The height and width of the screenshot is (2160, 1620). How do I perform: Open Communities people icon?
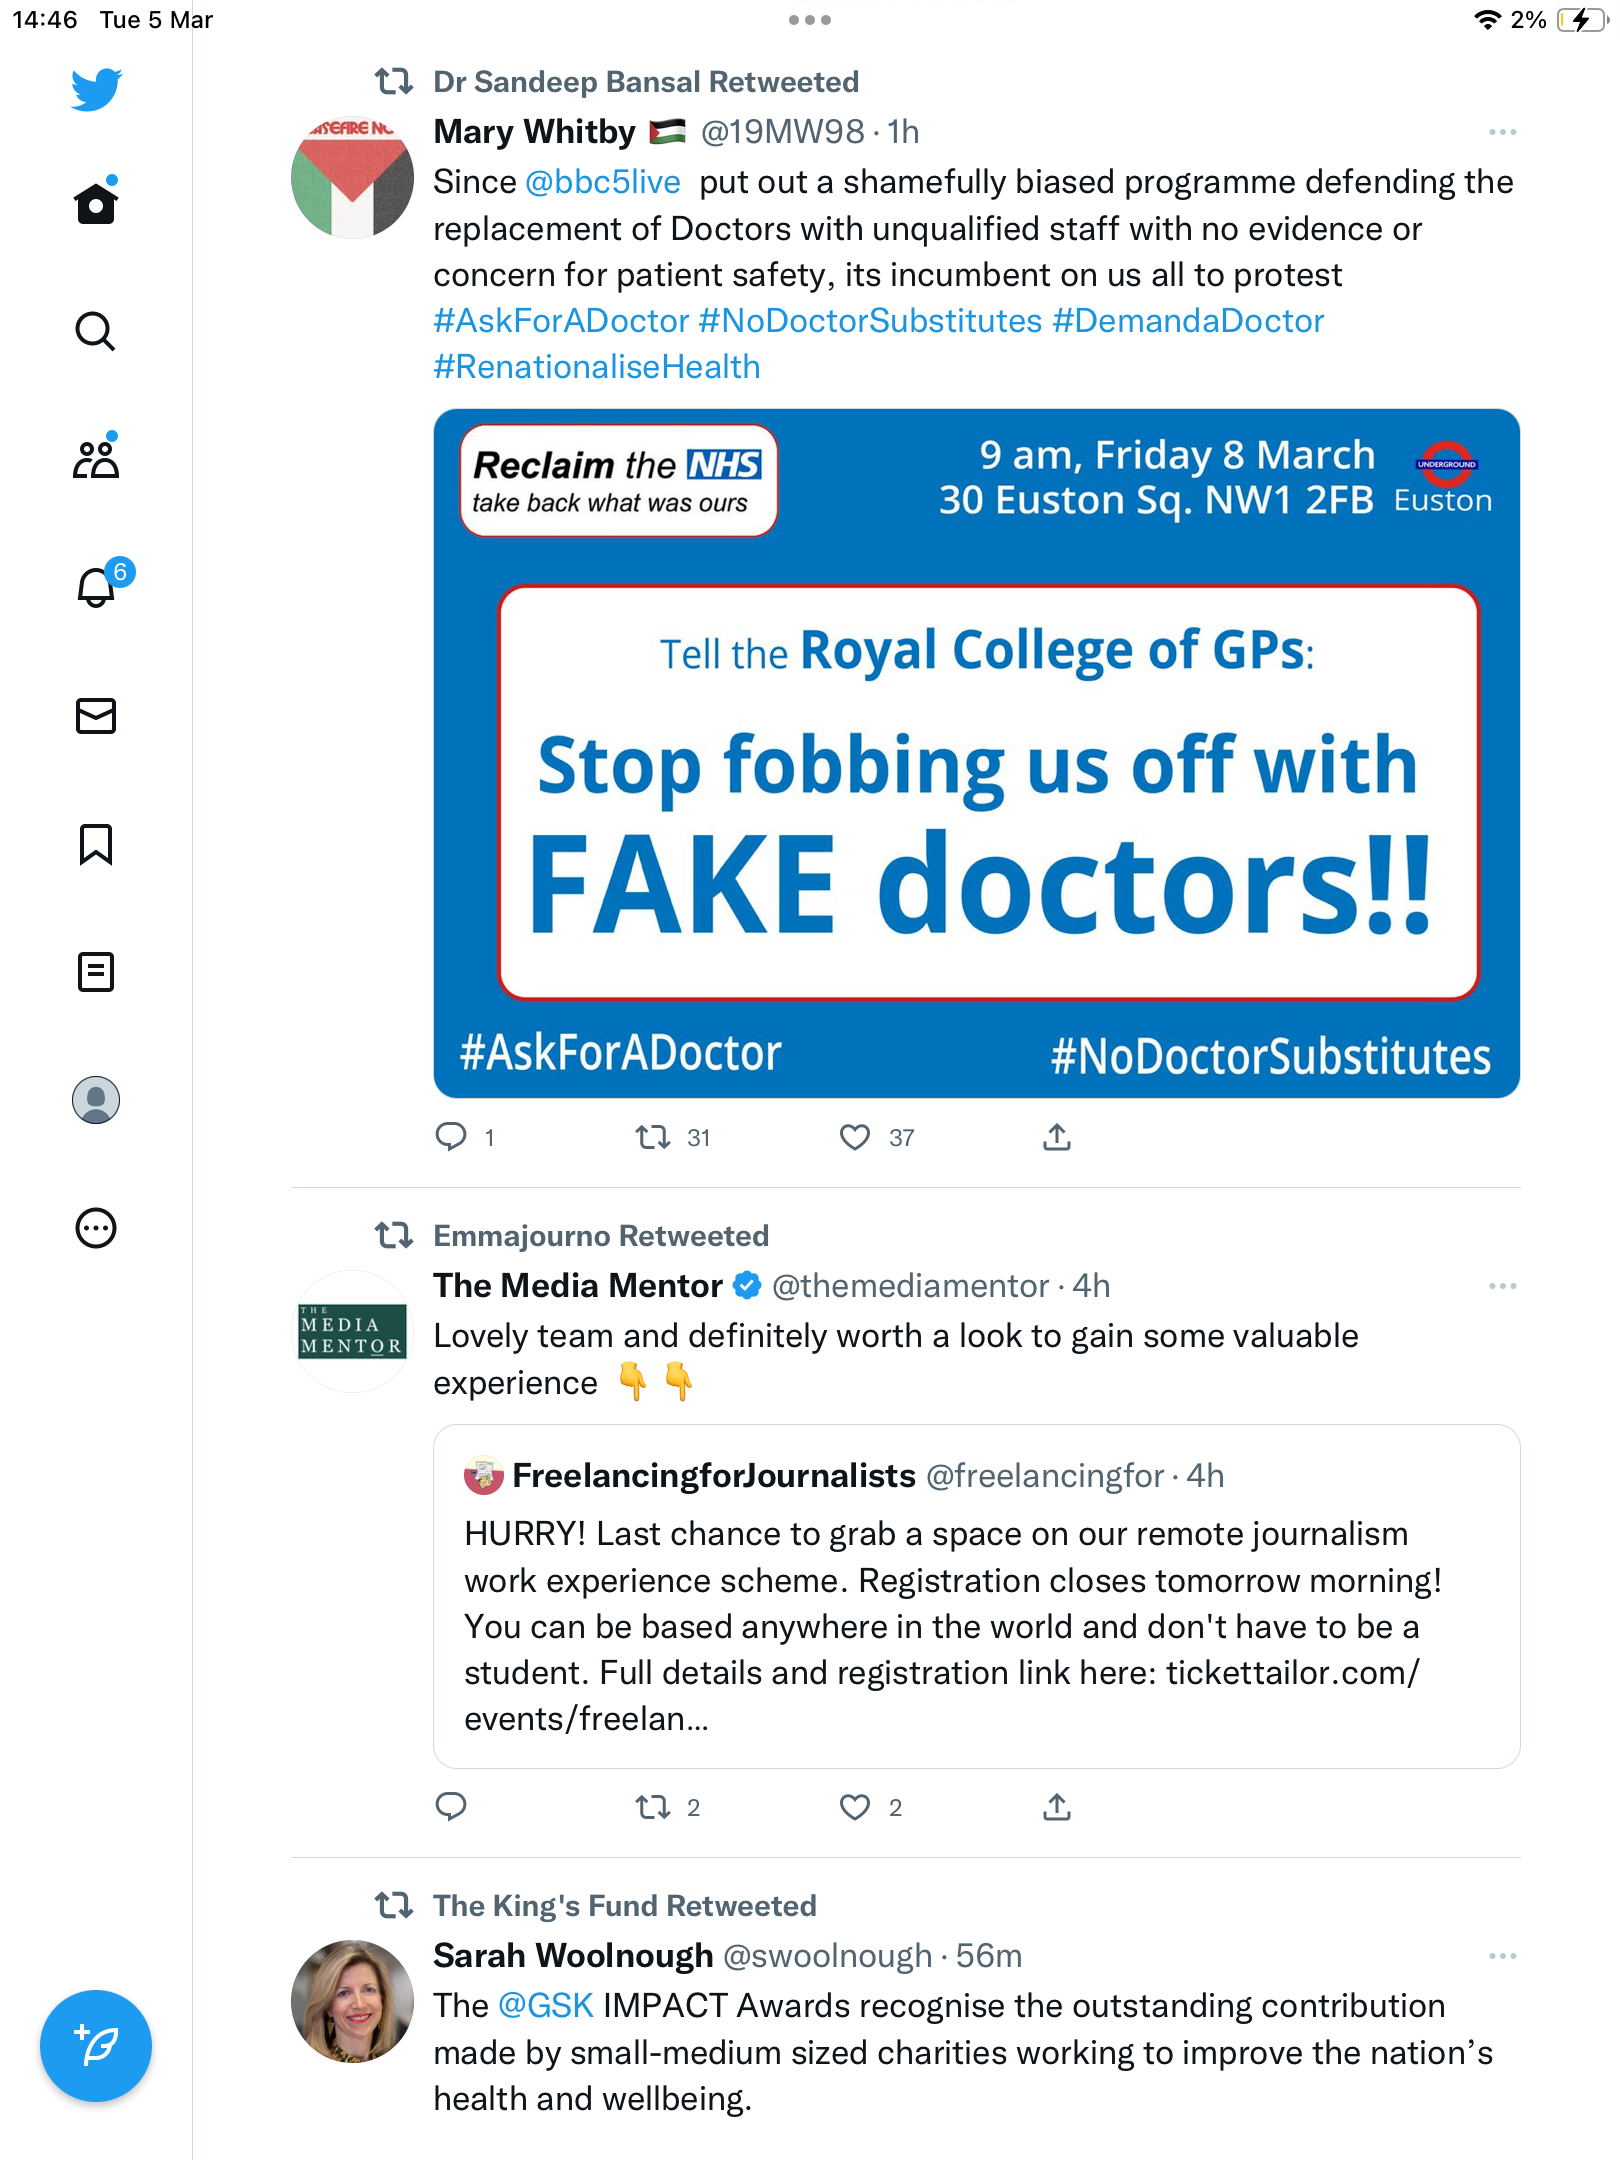click(96, 459)
